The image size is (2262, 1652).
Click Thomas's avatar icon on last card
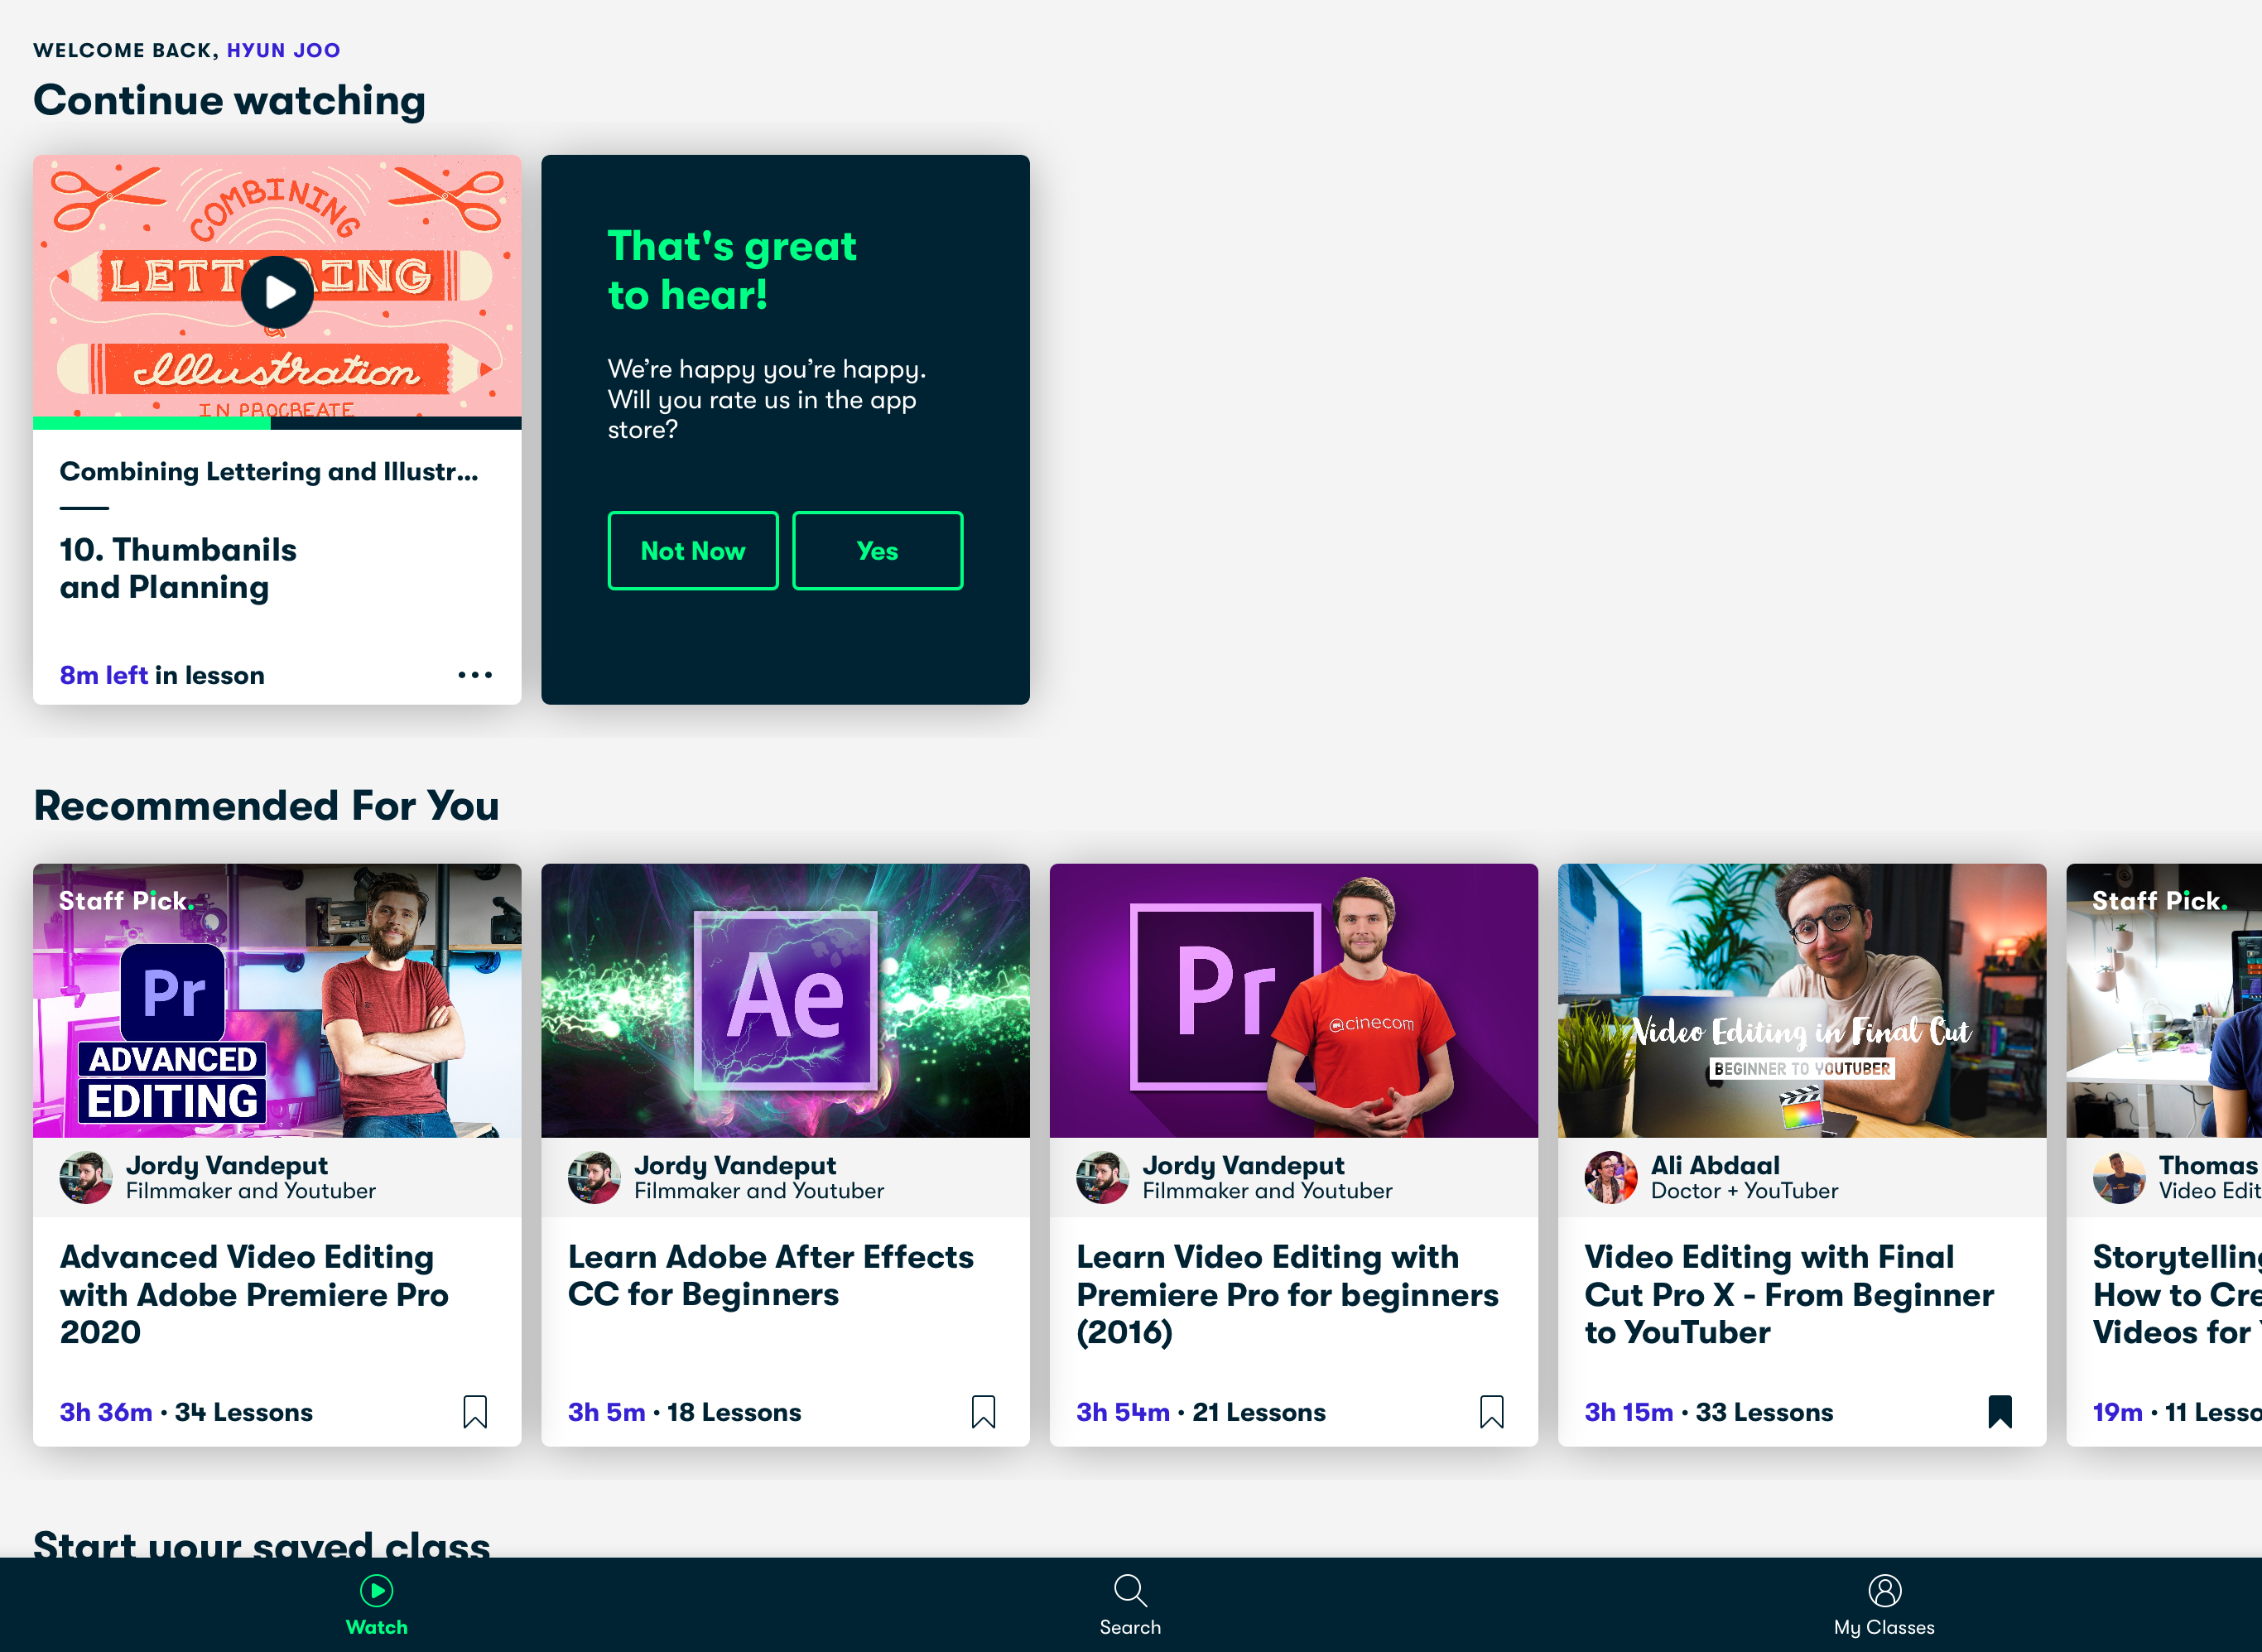[2118, 1177]
